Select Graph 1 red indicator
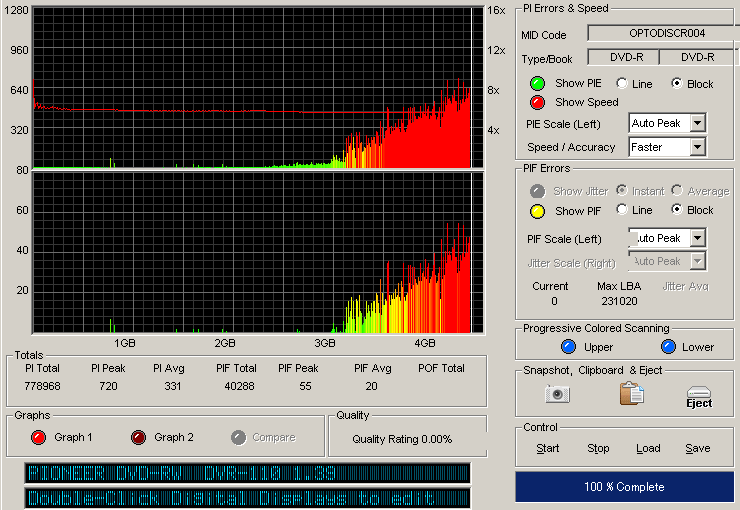This screenshot has width=740, height=510. pos(38,437)
